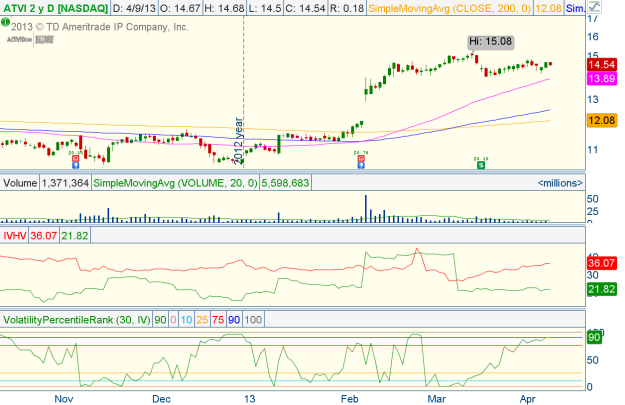
Task: Click the 2012 year vertical marker line
Action: (x=243, y=100)
